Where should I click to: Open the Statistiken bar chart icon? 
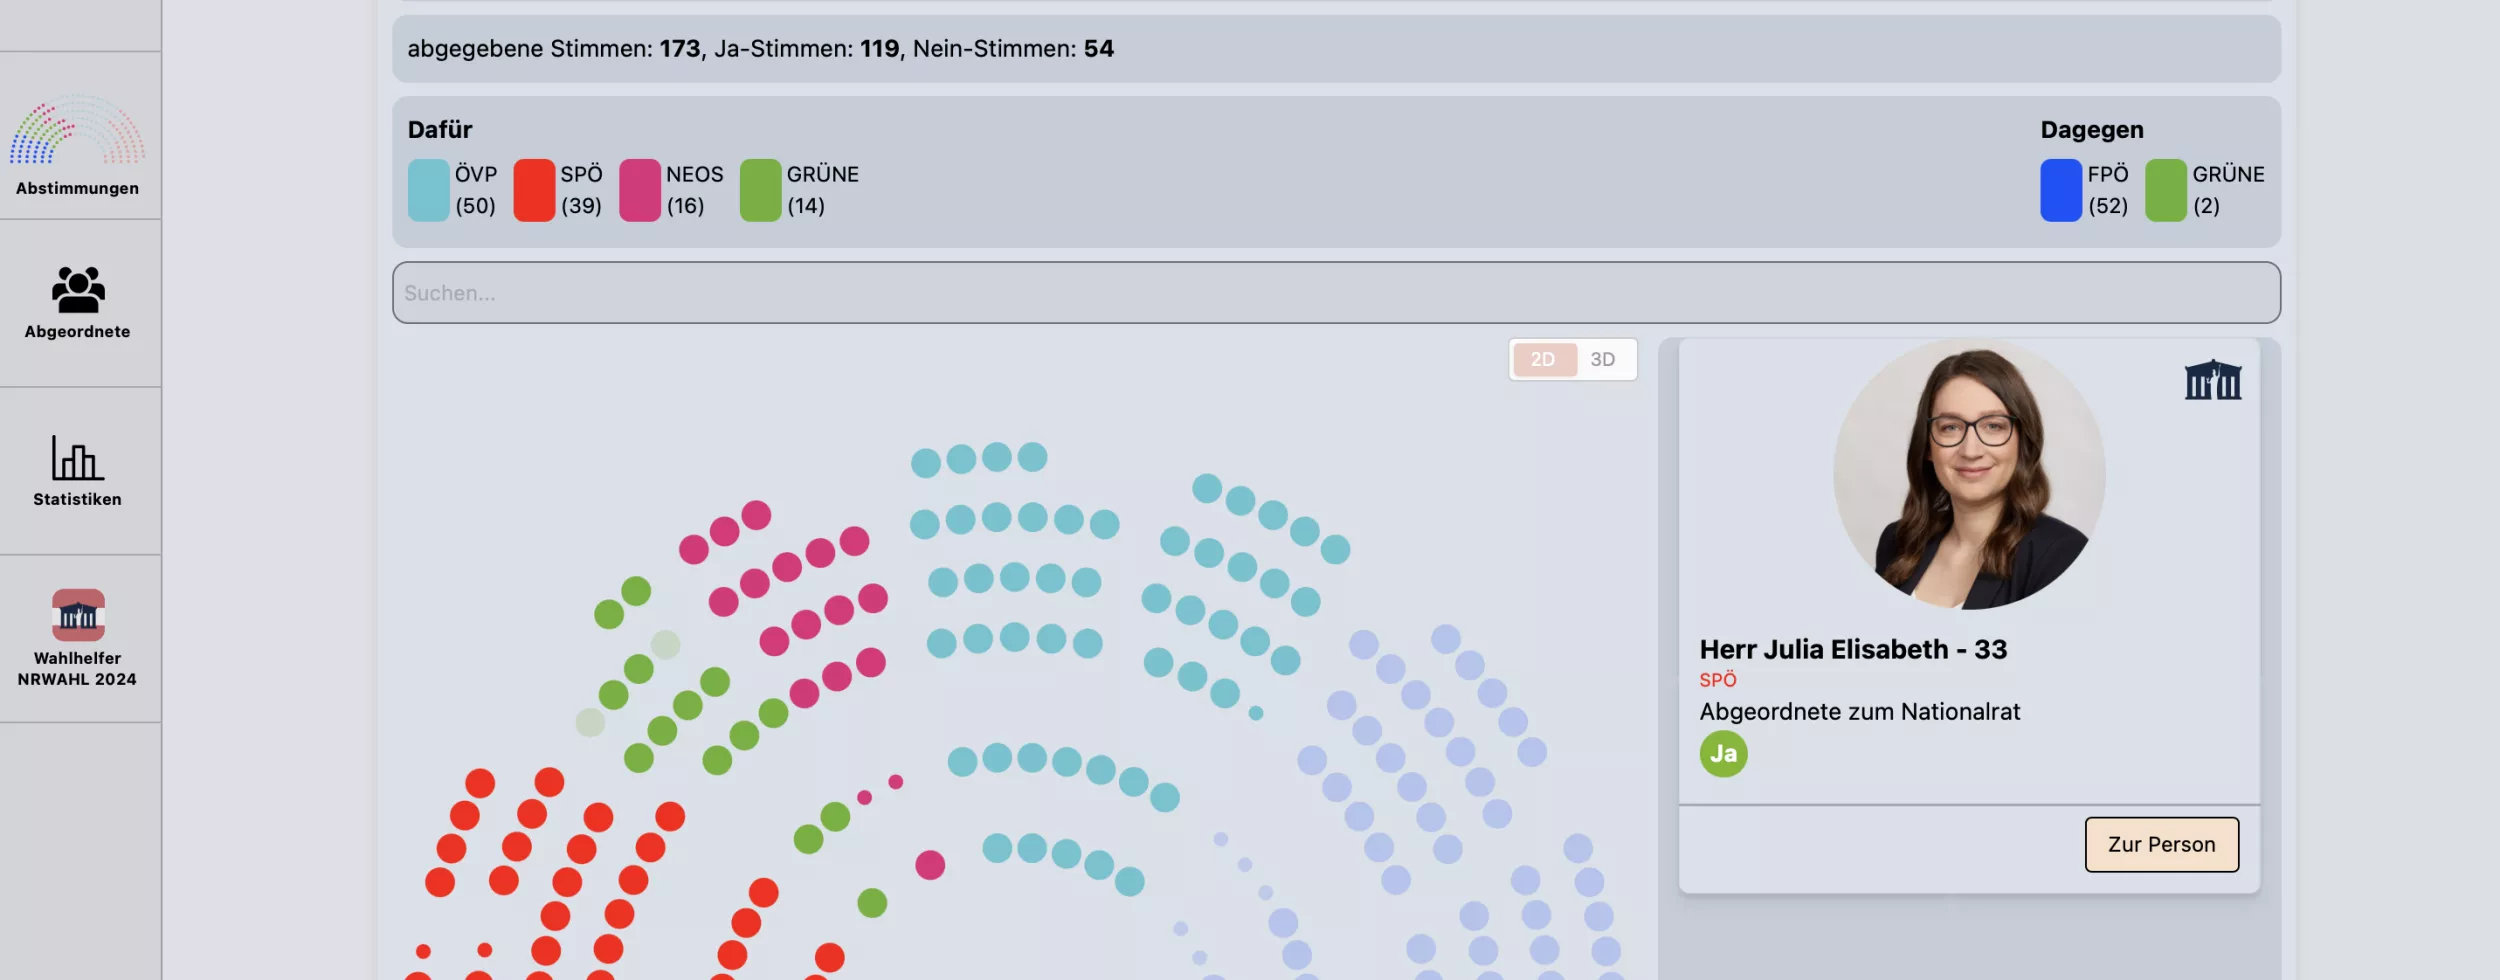coord(77,458)
